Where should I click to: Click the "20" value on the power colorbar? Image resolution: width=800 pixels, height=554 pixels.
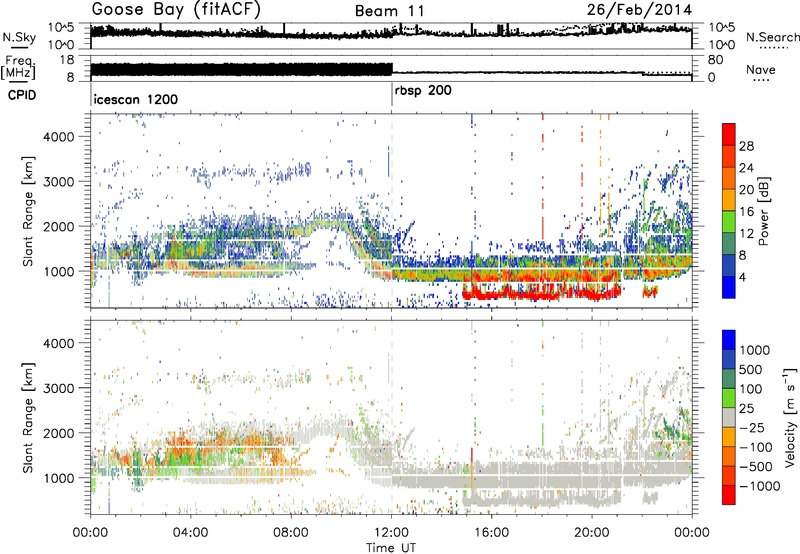pyautogui.click(x=746, y=190)
